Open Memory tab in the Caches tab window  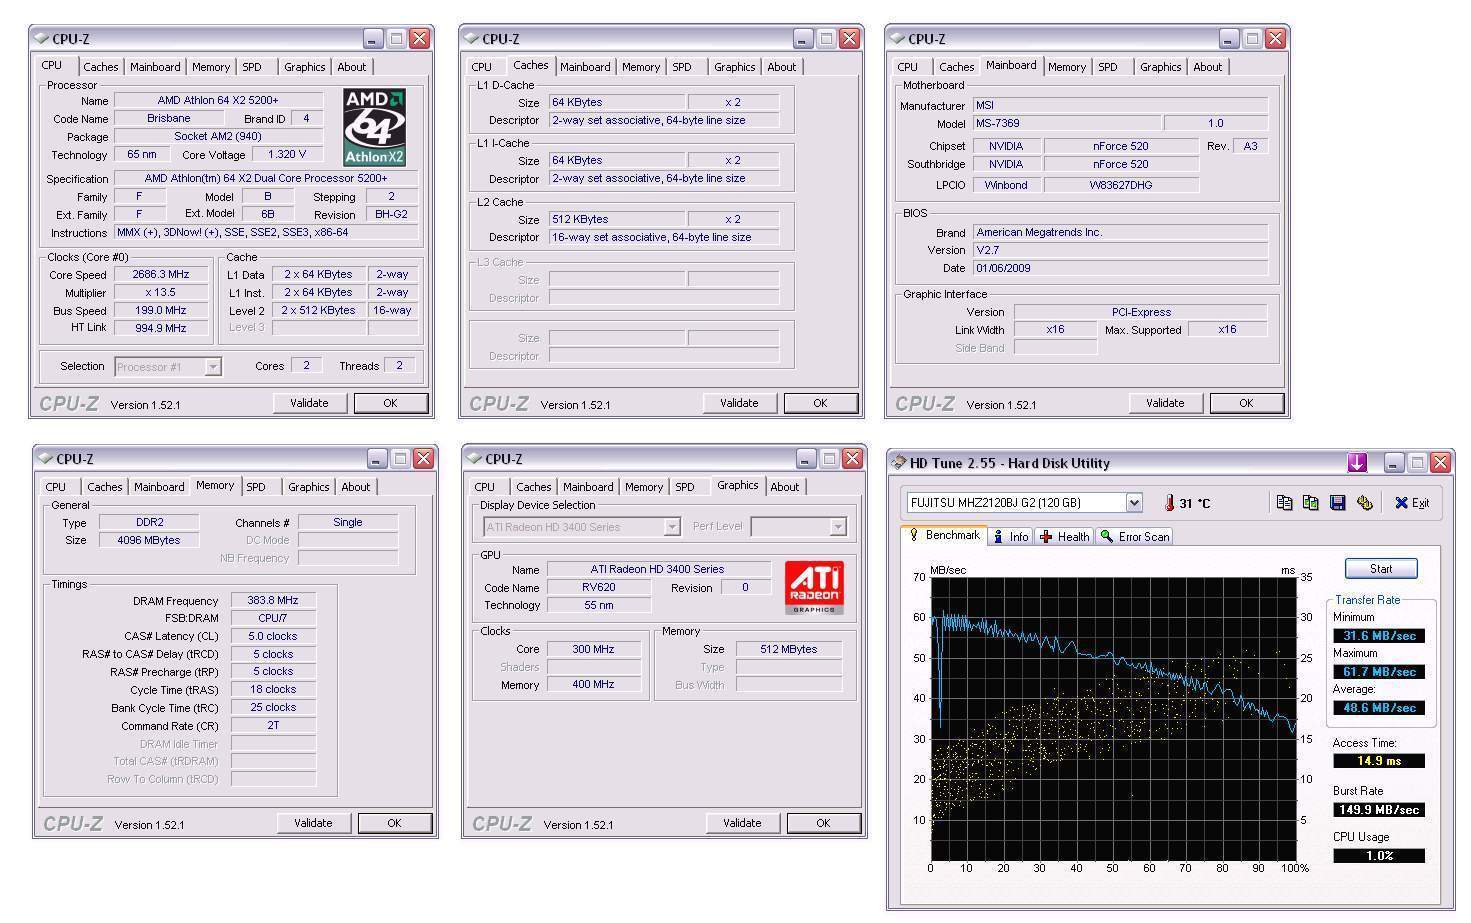641,67
